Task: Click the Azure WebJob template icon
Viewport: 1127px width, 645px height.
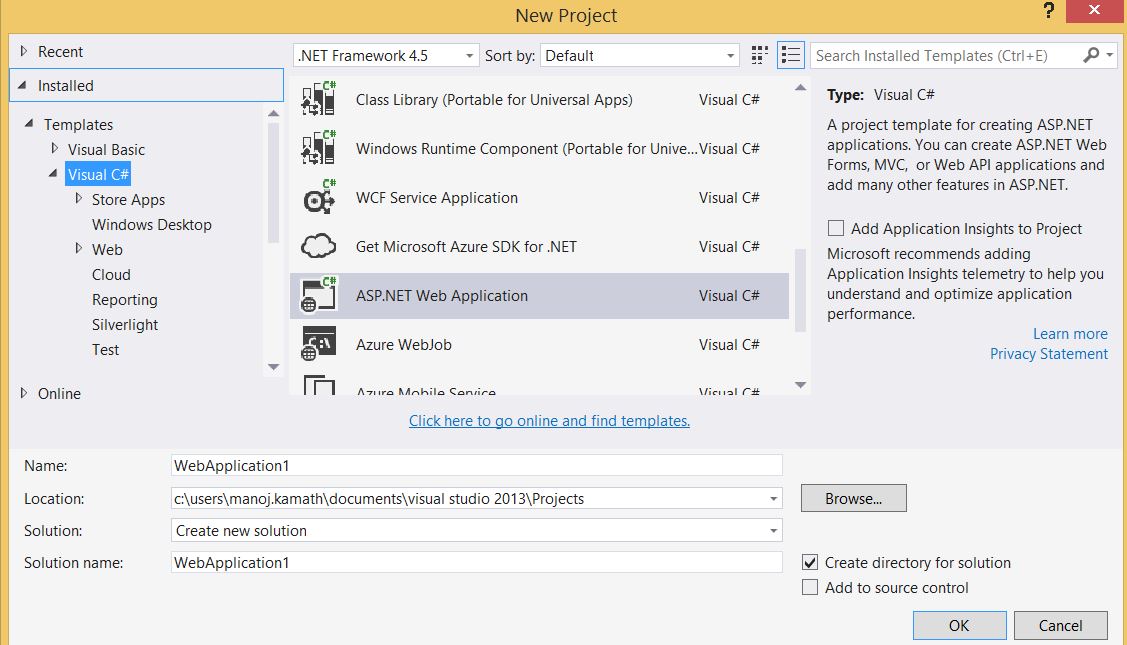Action: click(x=318, y=344)
